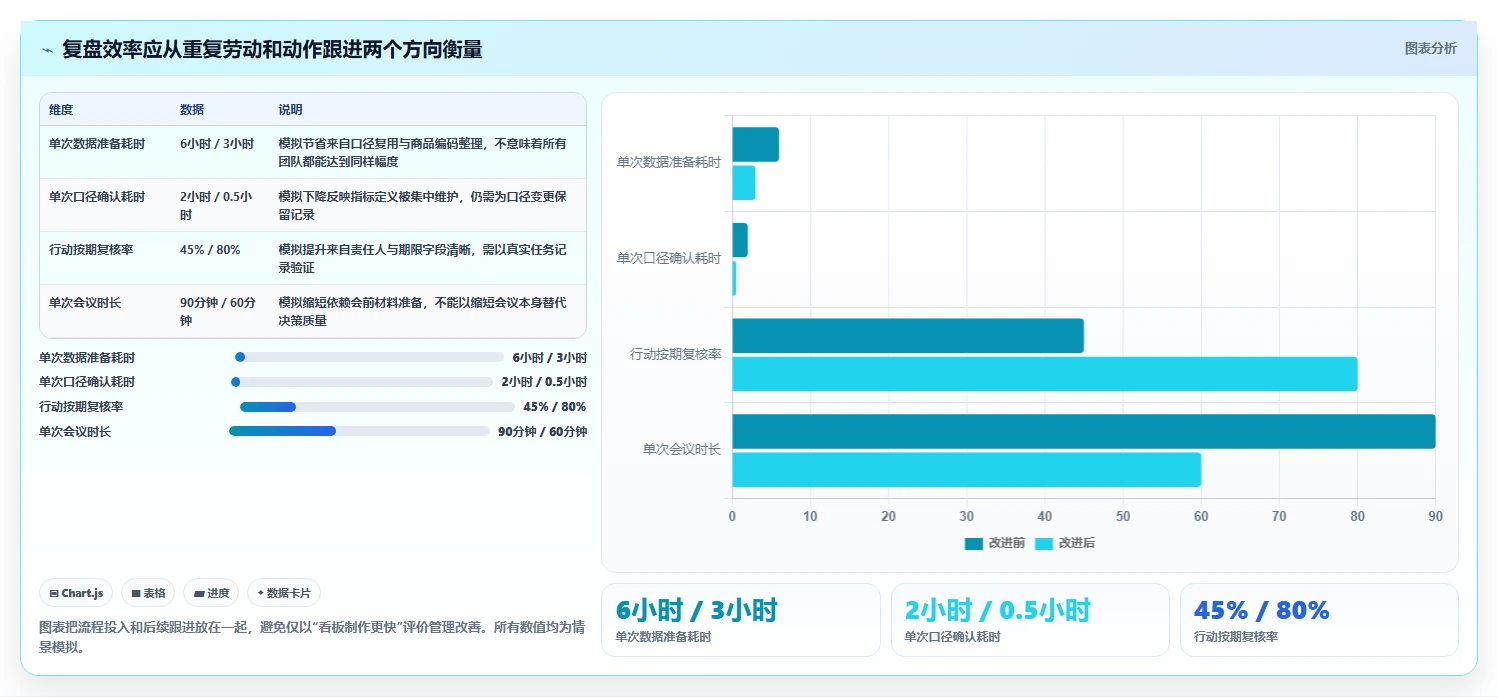The image size is (1498, 697).
Task: Click the 改进后 bar for 行动按期复核率
Action: click(1044, 373)
